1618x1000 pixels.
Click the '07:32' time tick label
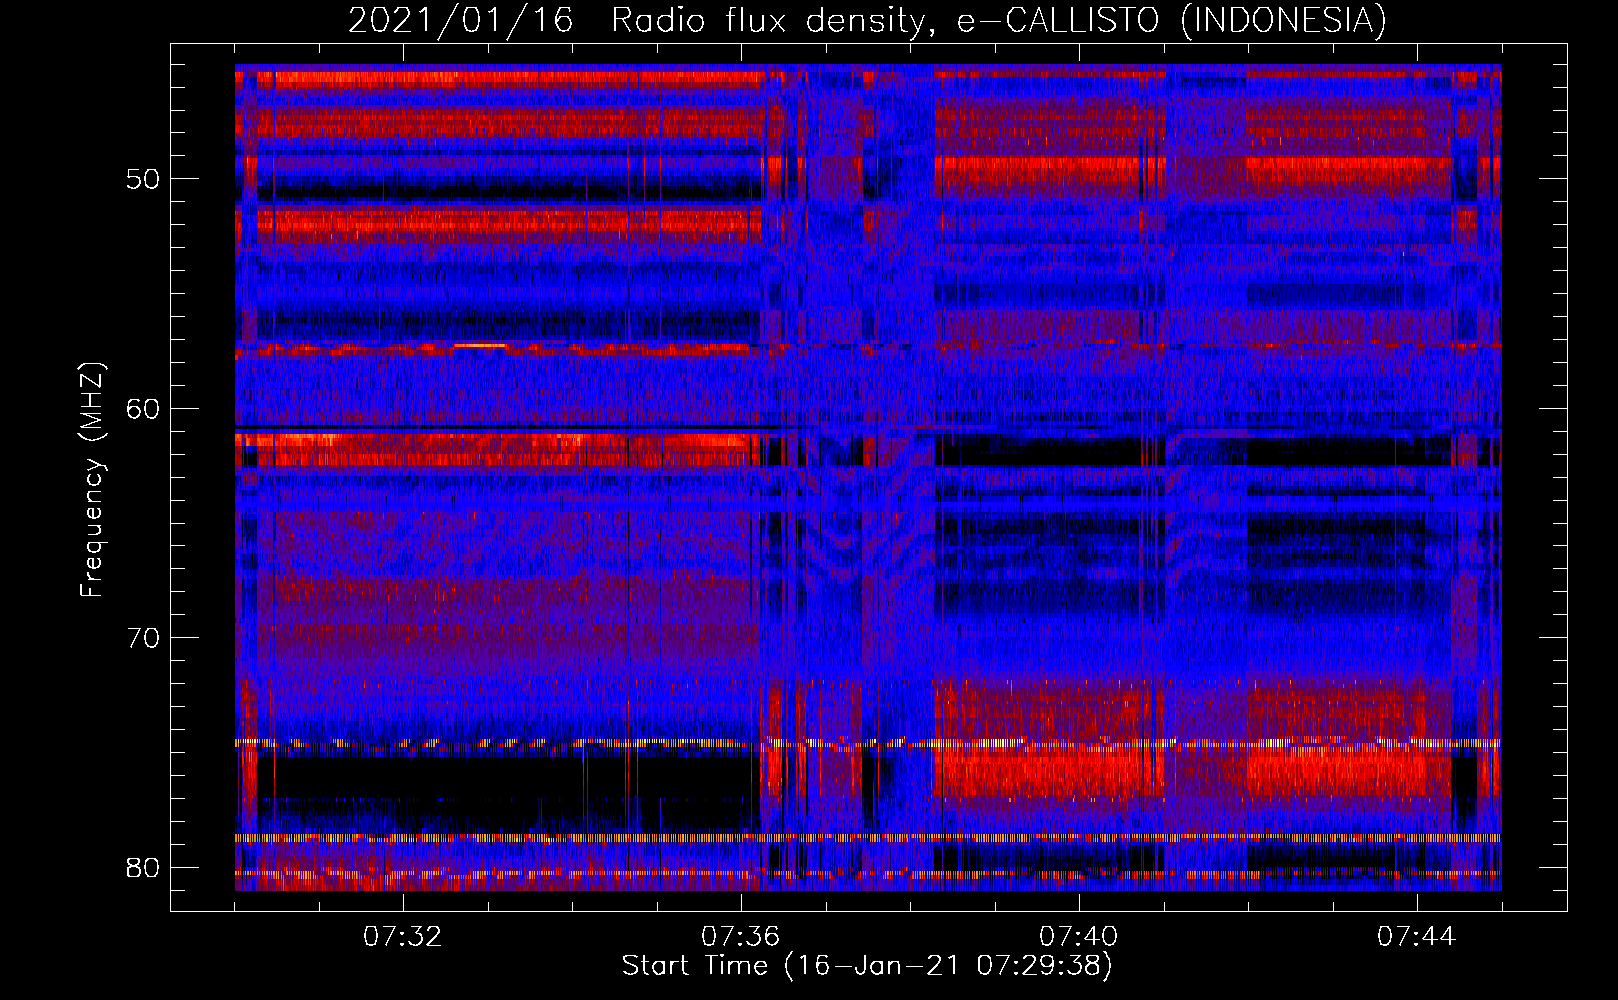click(403, 937)
